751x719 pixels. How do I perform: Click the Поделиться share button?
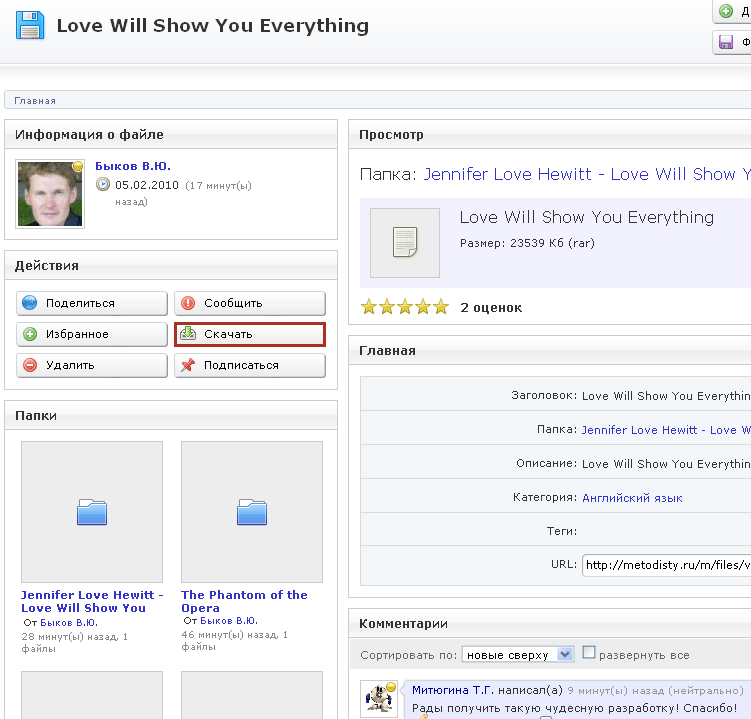pos(92,303)
